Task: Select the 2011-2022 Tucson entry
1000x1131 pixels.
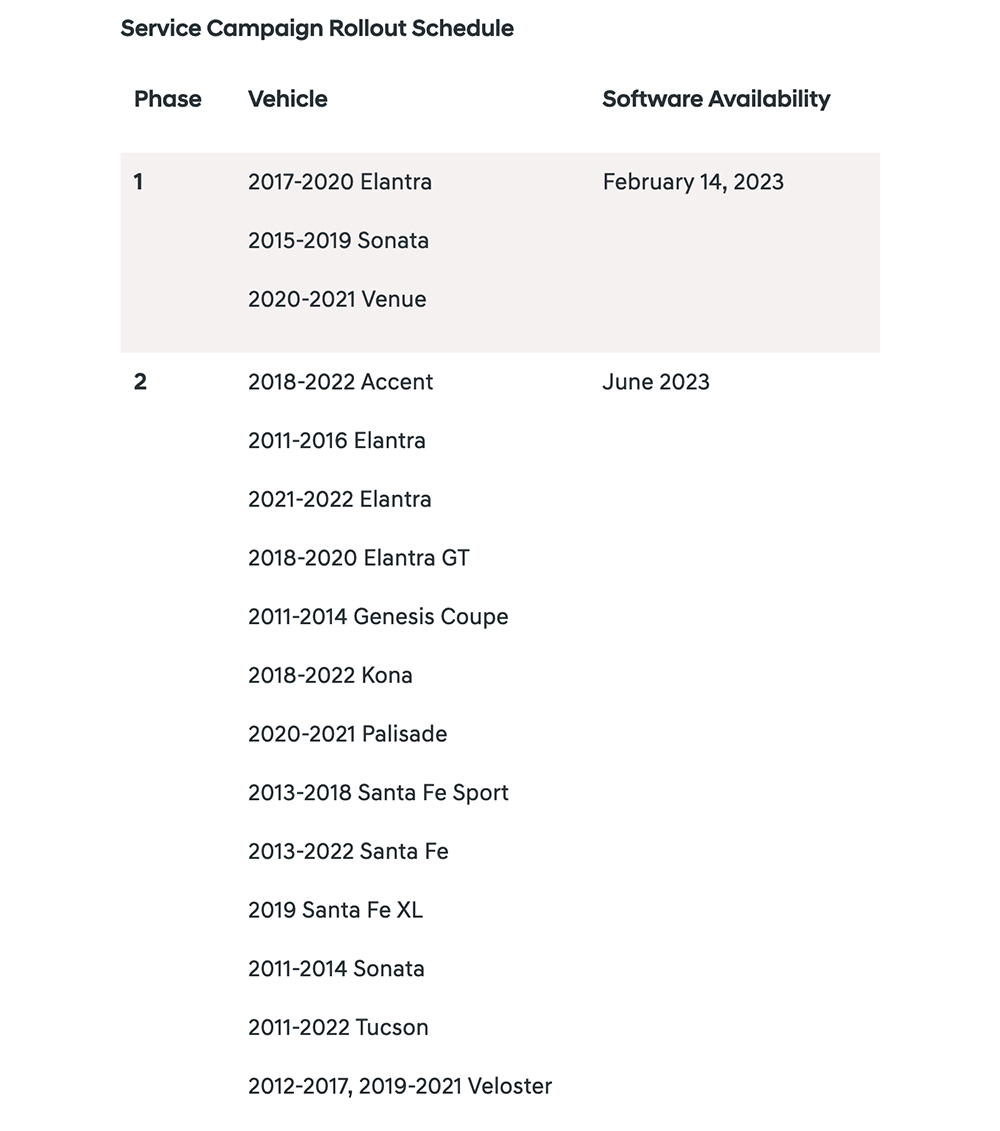Action: tap(338, 1028)
